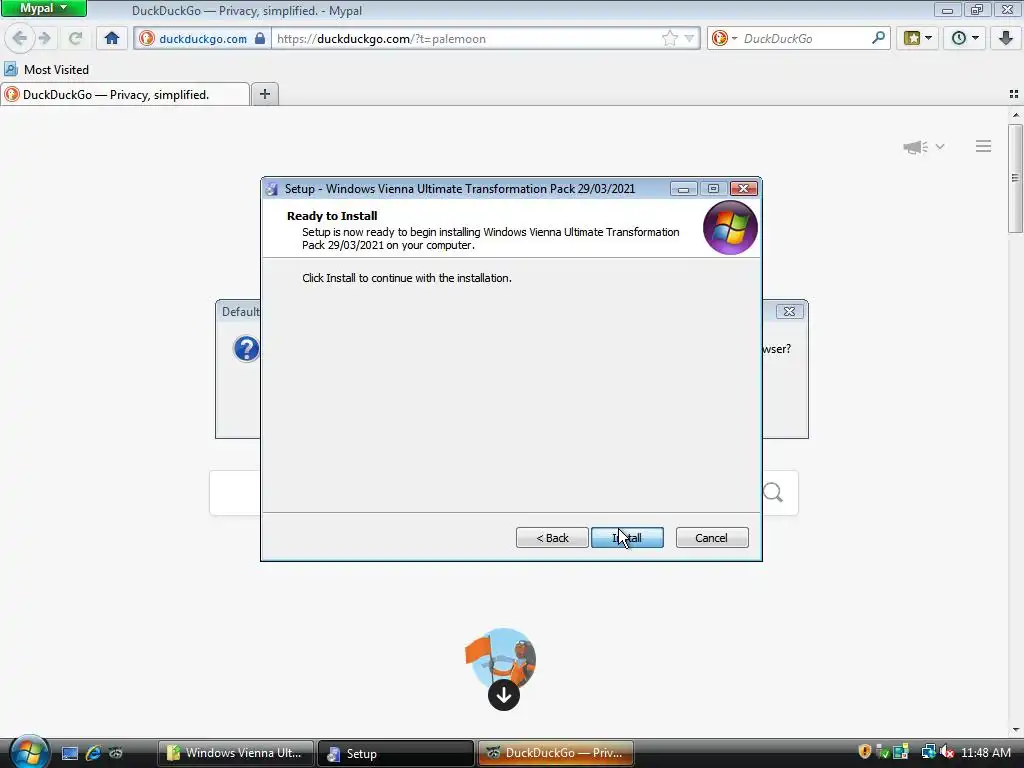Close the Default browser dialog behind Setup
1024x768 pixels.
tap(789, 312)
